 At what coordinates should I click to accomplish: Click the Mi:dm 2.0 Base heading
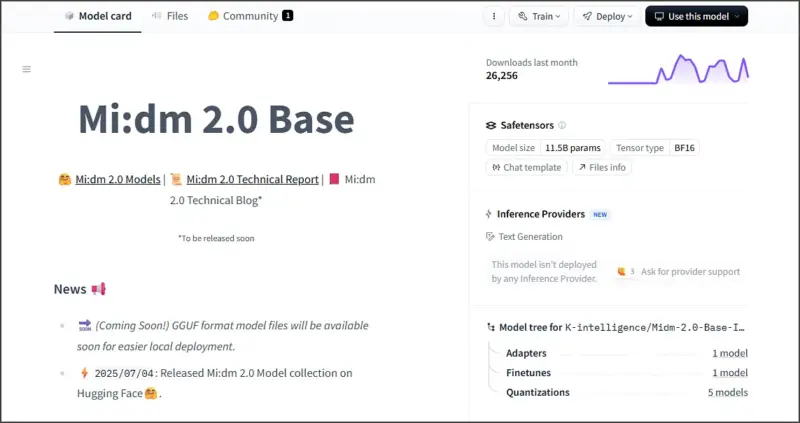(216, 119)
